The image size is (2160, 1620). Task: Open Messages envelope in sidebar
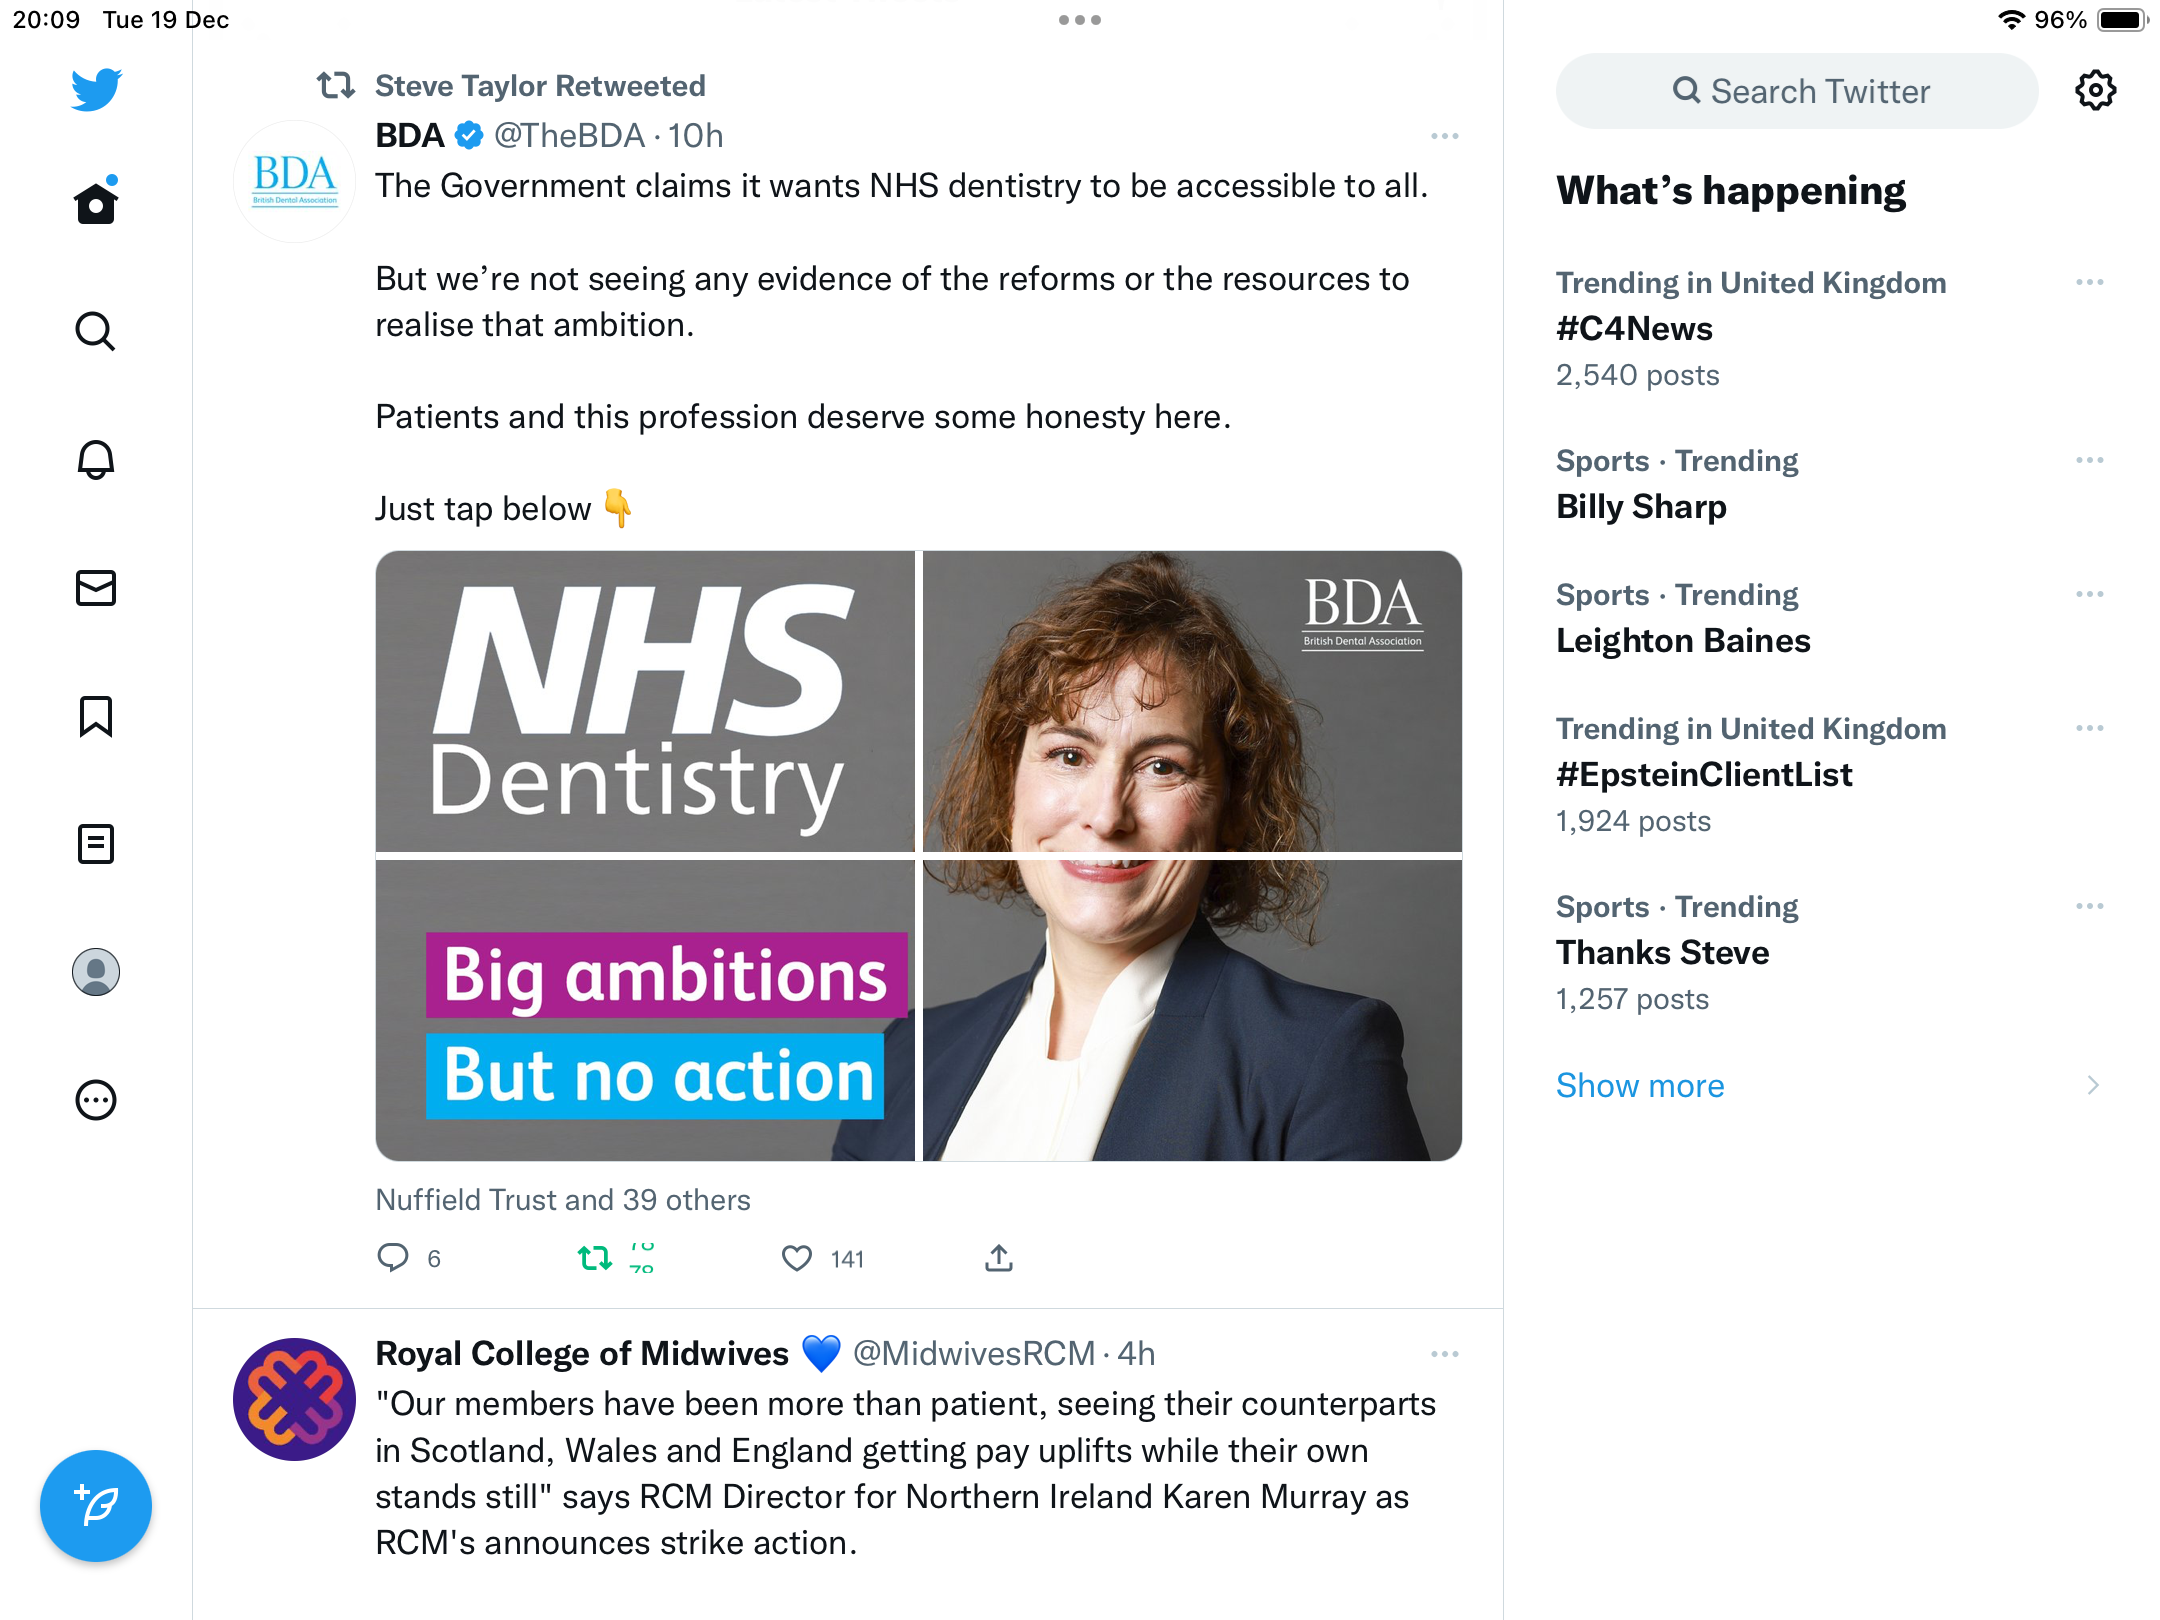pos(96,588)
